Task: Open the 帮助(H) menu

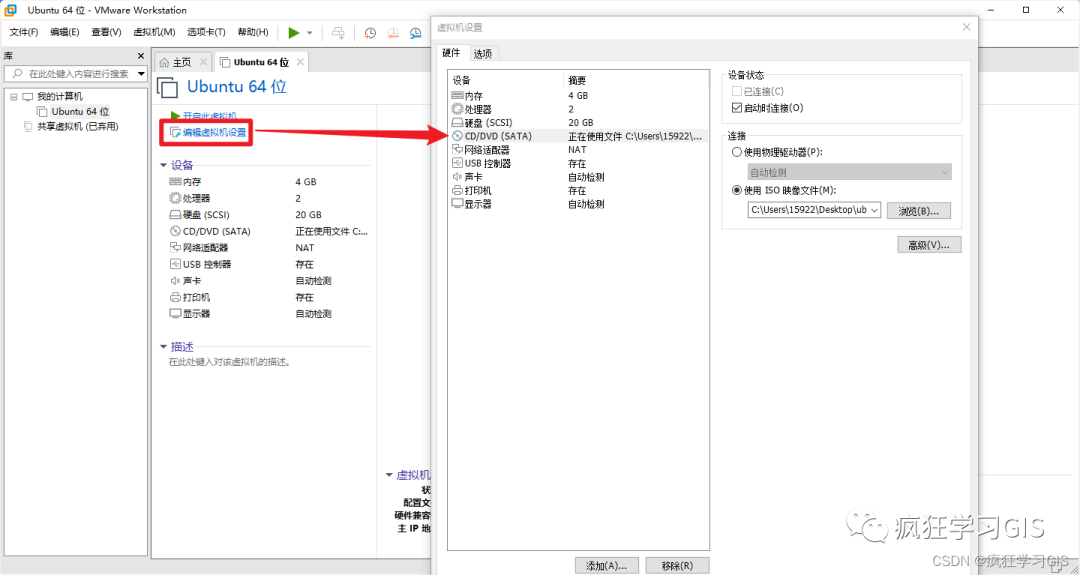Action: [x=253, y=32]
